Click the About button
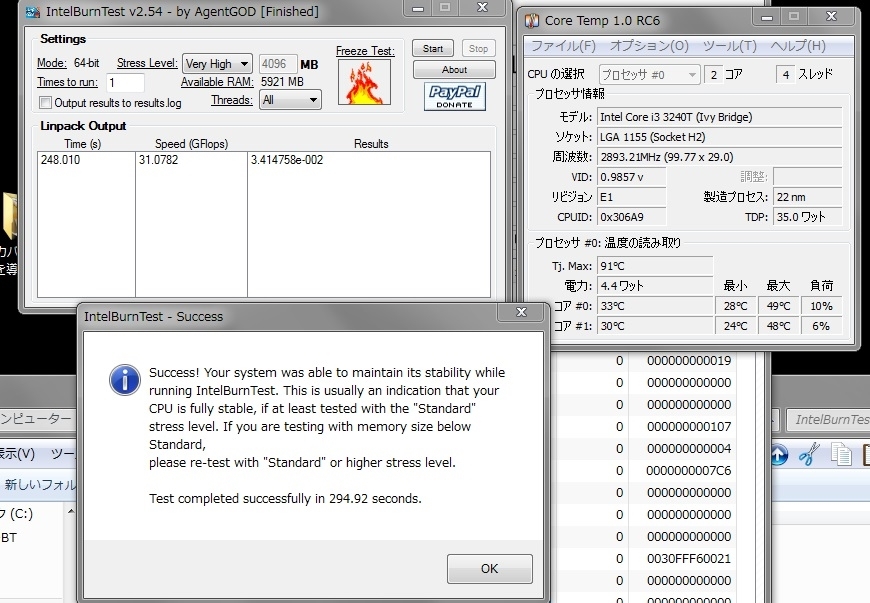 454,69
